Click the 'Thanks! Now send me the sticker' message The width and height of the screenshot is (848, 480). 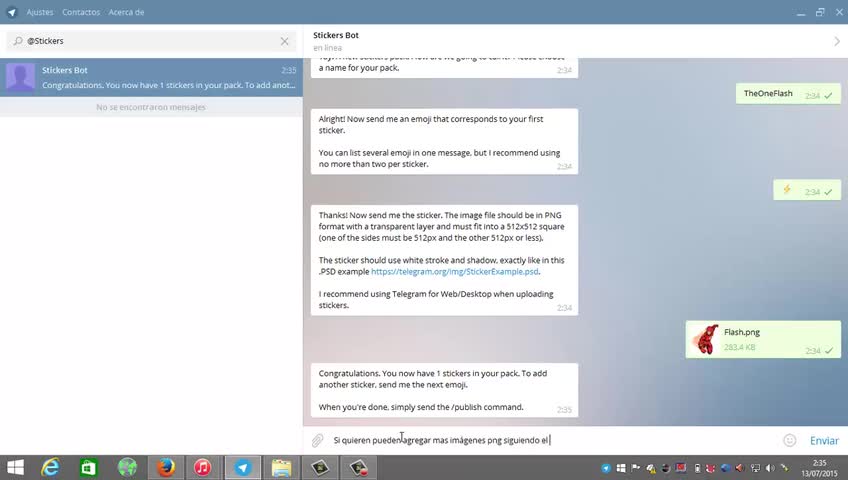pos(444,260)
